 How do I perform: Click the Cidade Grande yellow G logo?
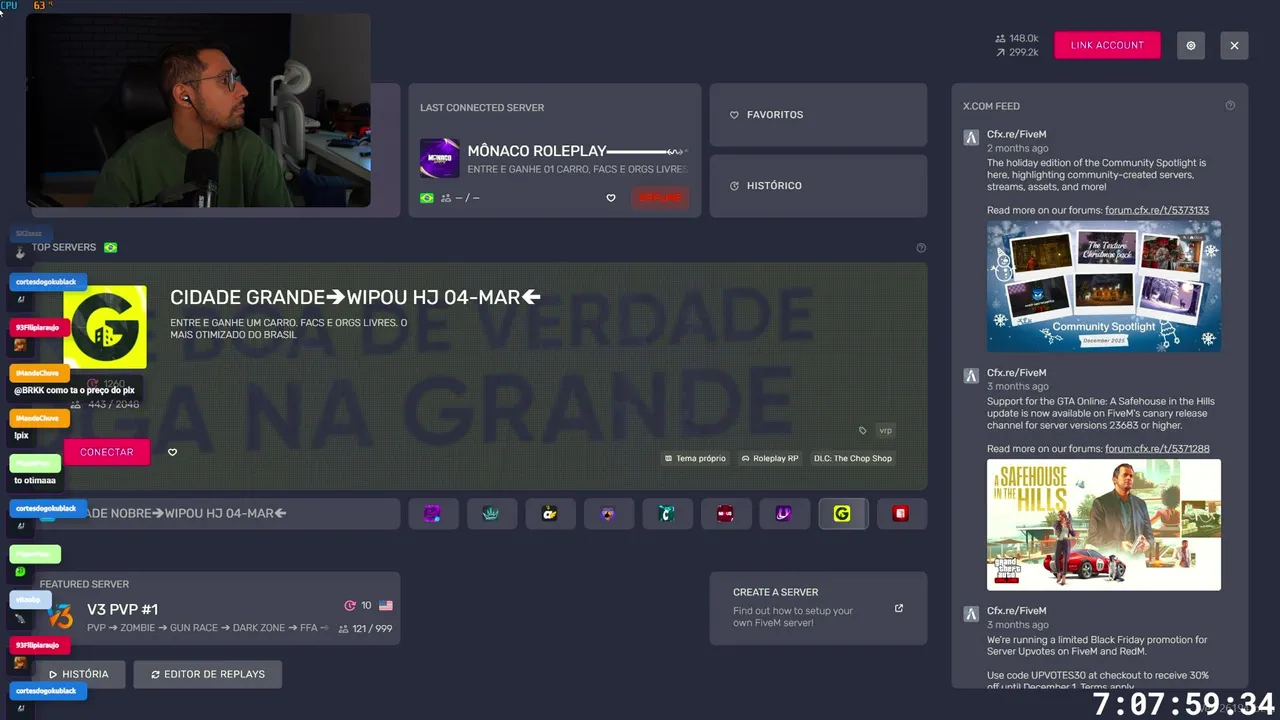[105, 327]
